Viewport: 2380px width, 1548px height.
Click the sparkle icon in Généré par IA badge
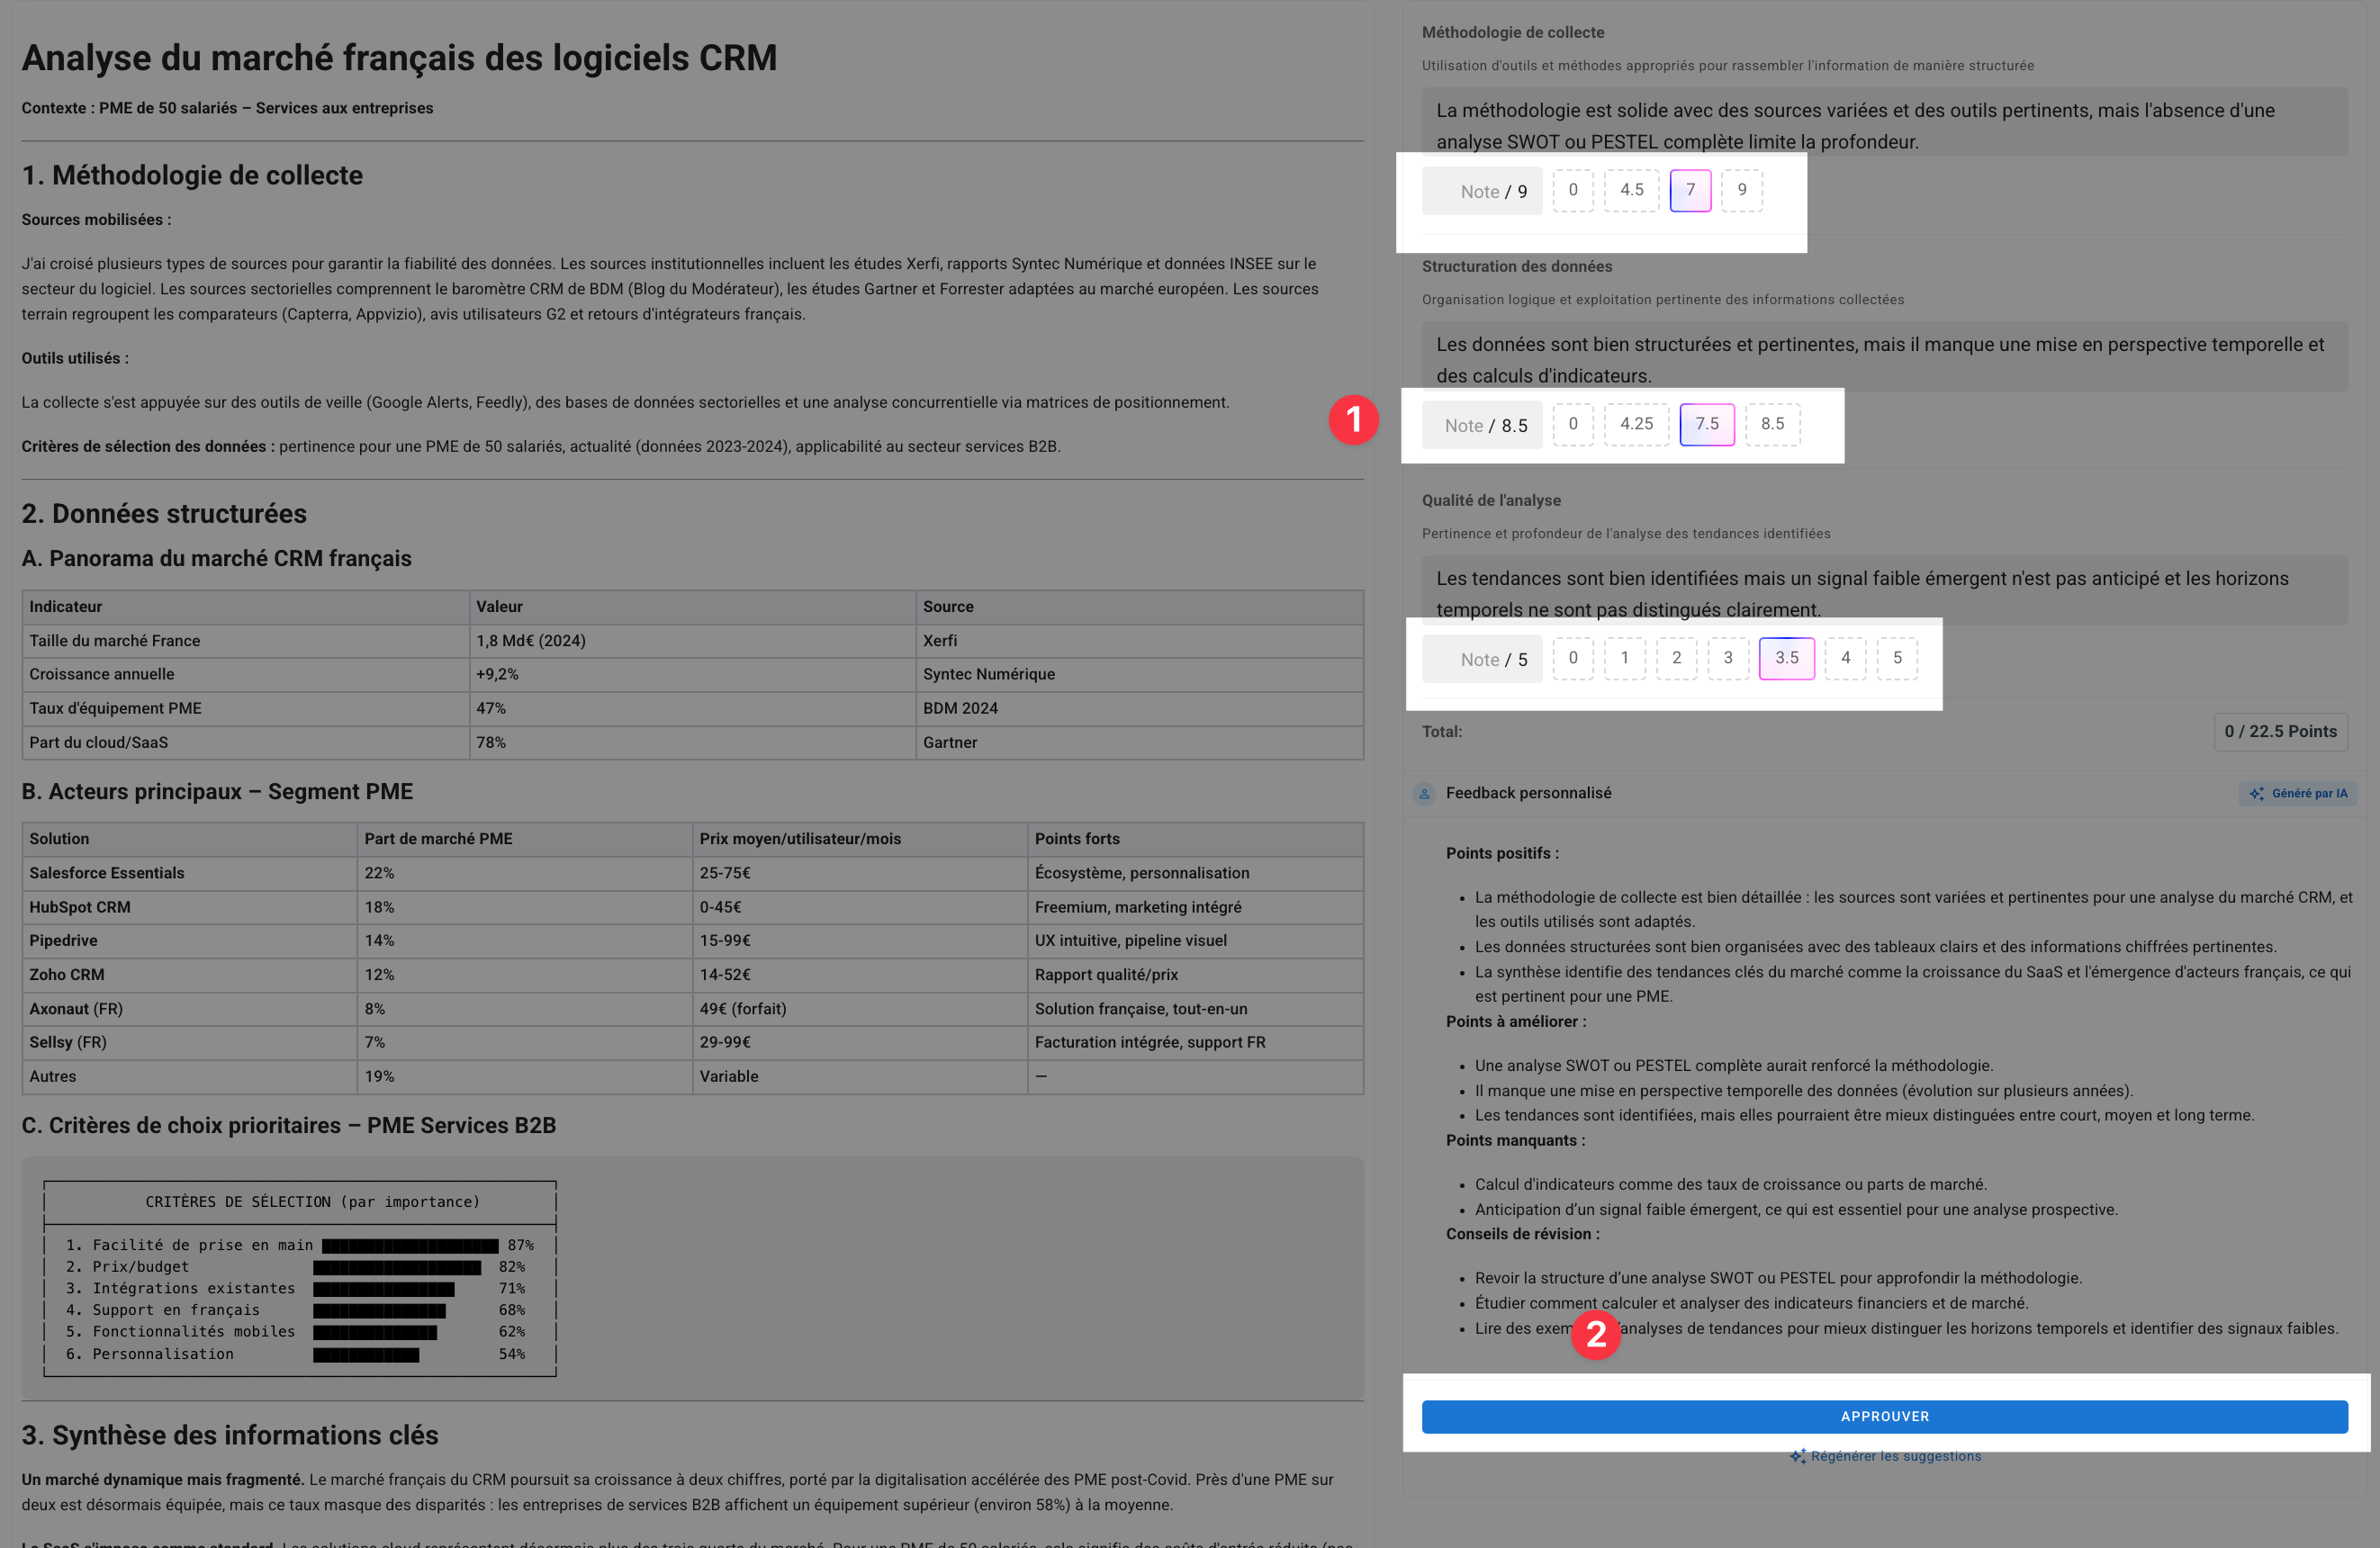click(2256, 793)
